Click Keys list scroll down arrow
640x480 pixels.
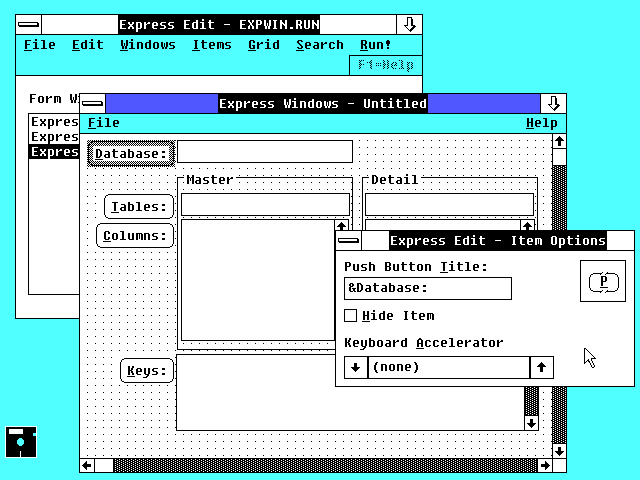click(x=531, y=423)
